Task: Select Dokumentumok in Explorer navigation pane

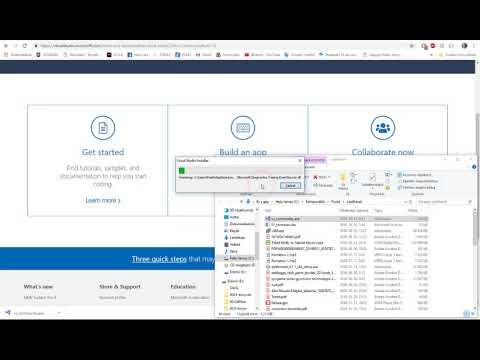Action: (239, 224)
